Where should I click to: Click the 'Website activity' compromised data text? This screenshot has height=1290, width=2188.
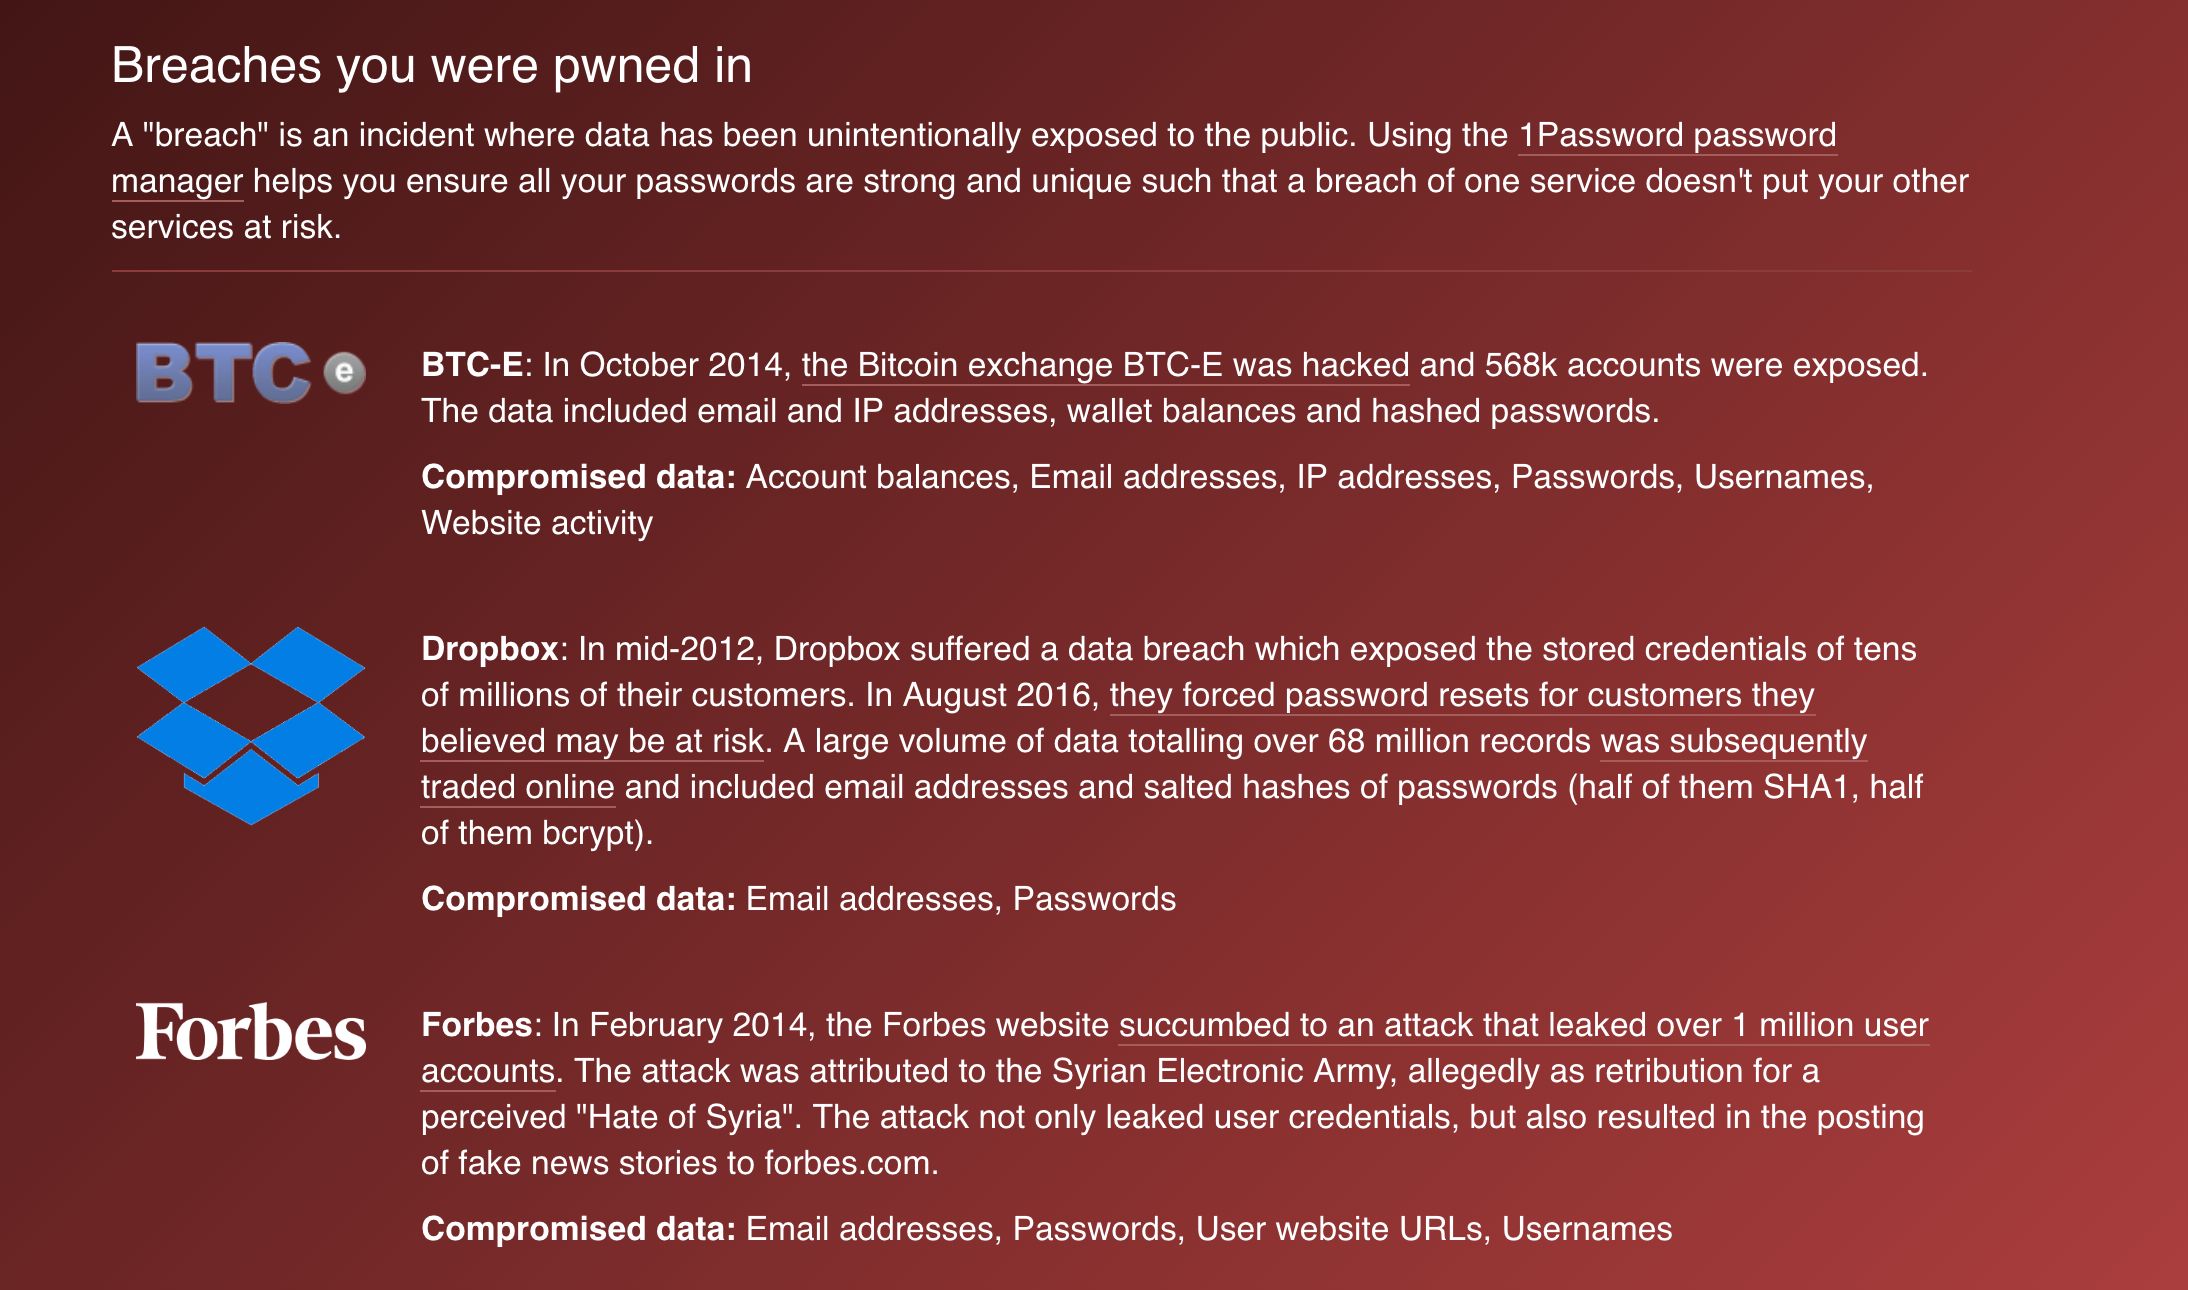click(537, 523)
